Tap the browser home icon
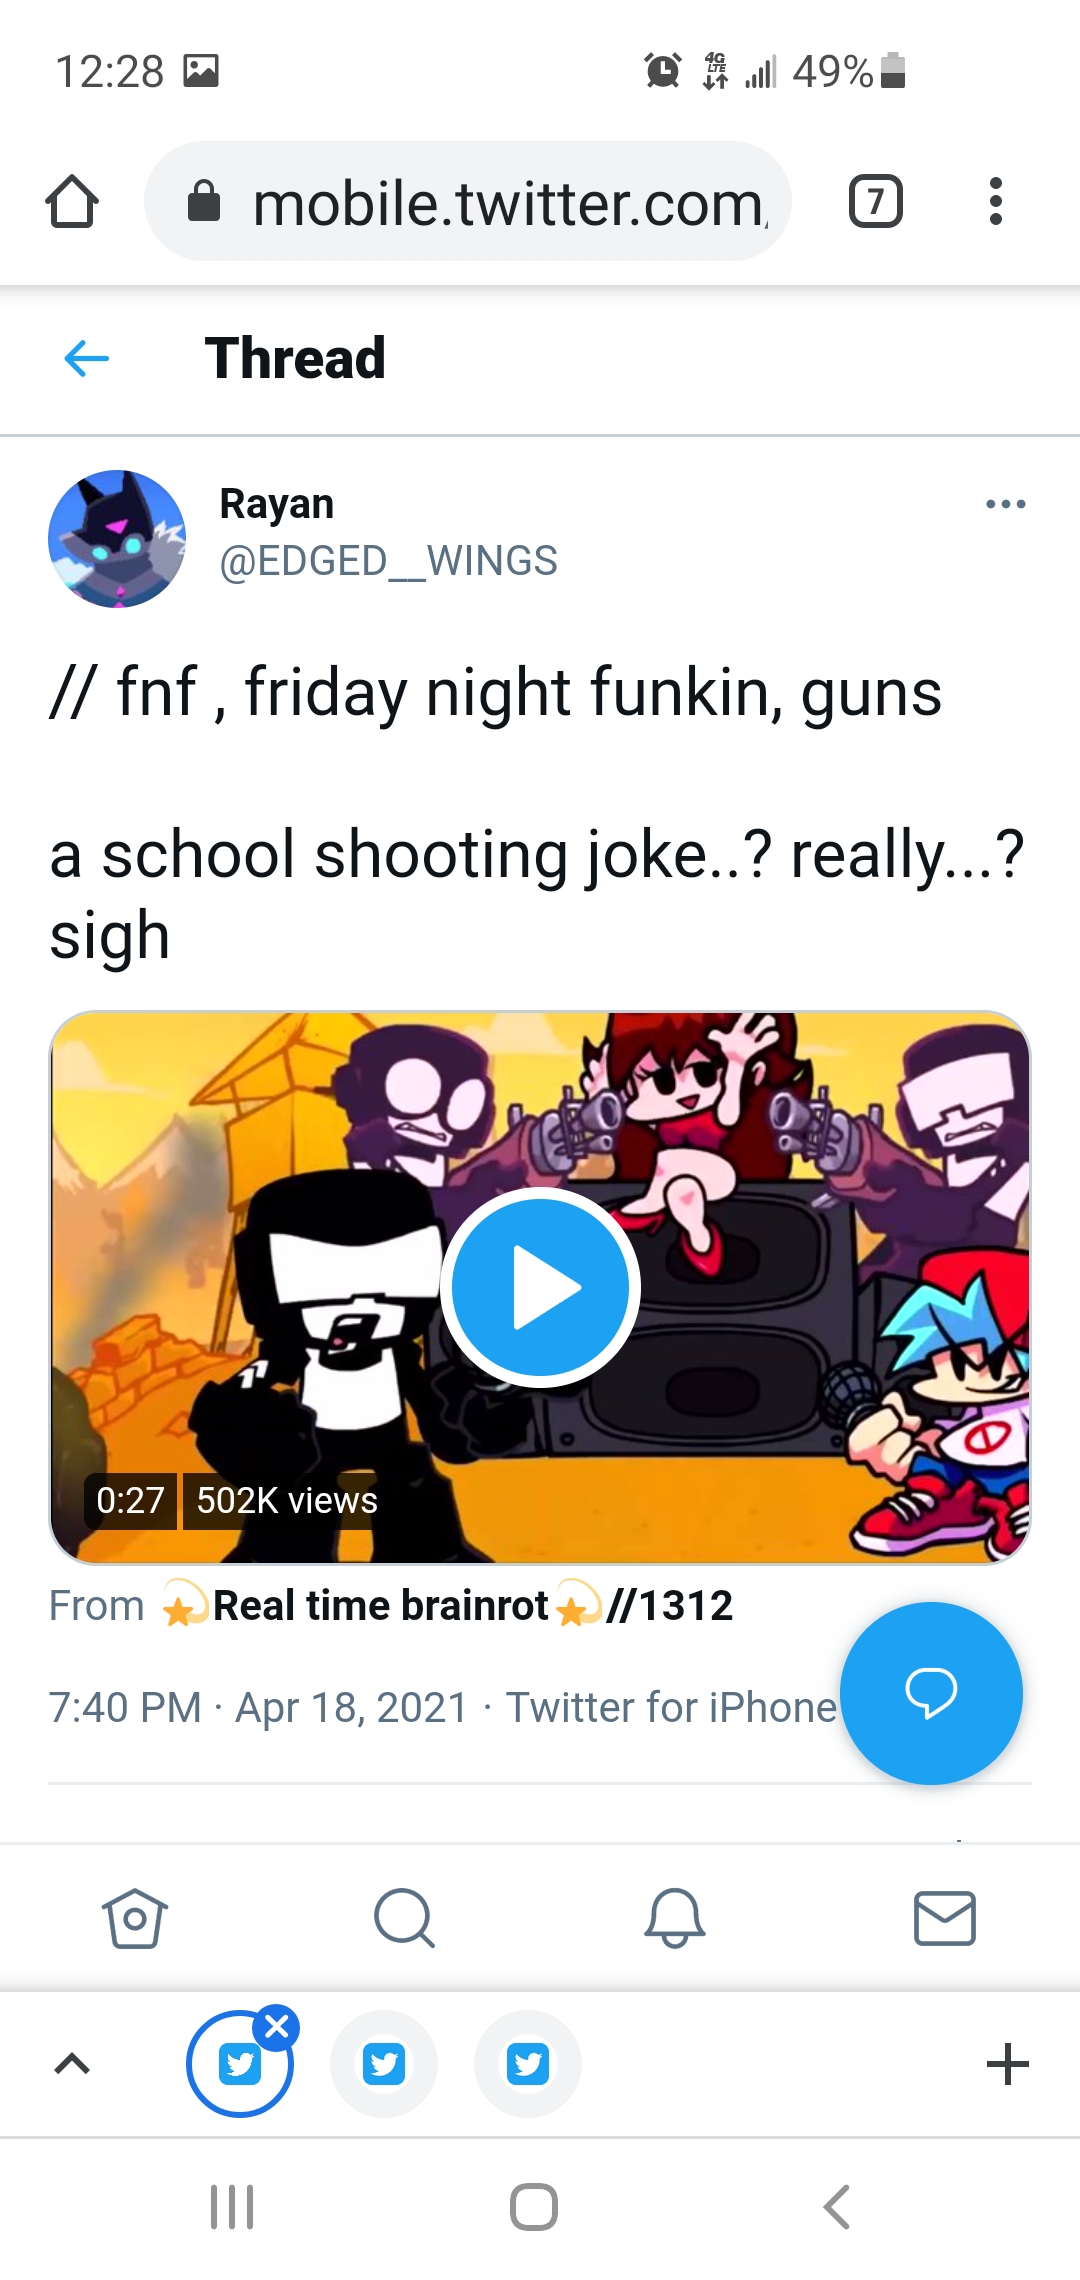This screenshot has height=2280, width=1080. coord(72,202)
